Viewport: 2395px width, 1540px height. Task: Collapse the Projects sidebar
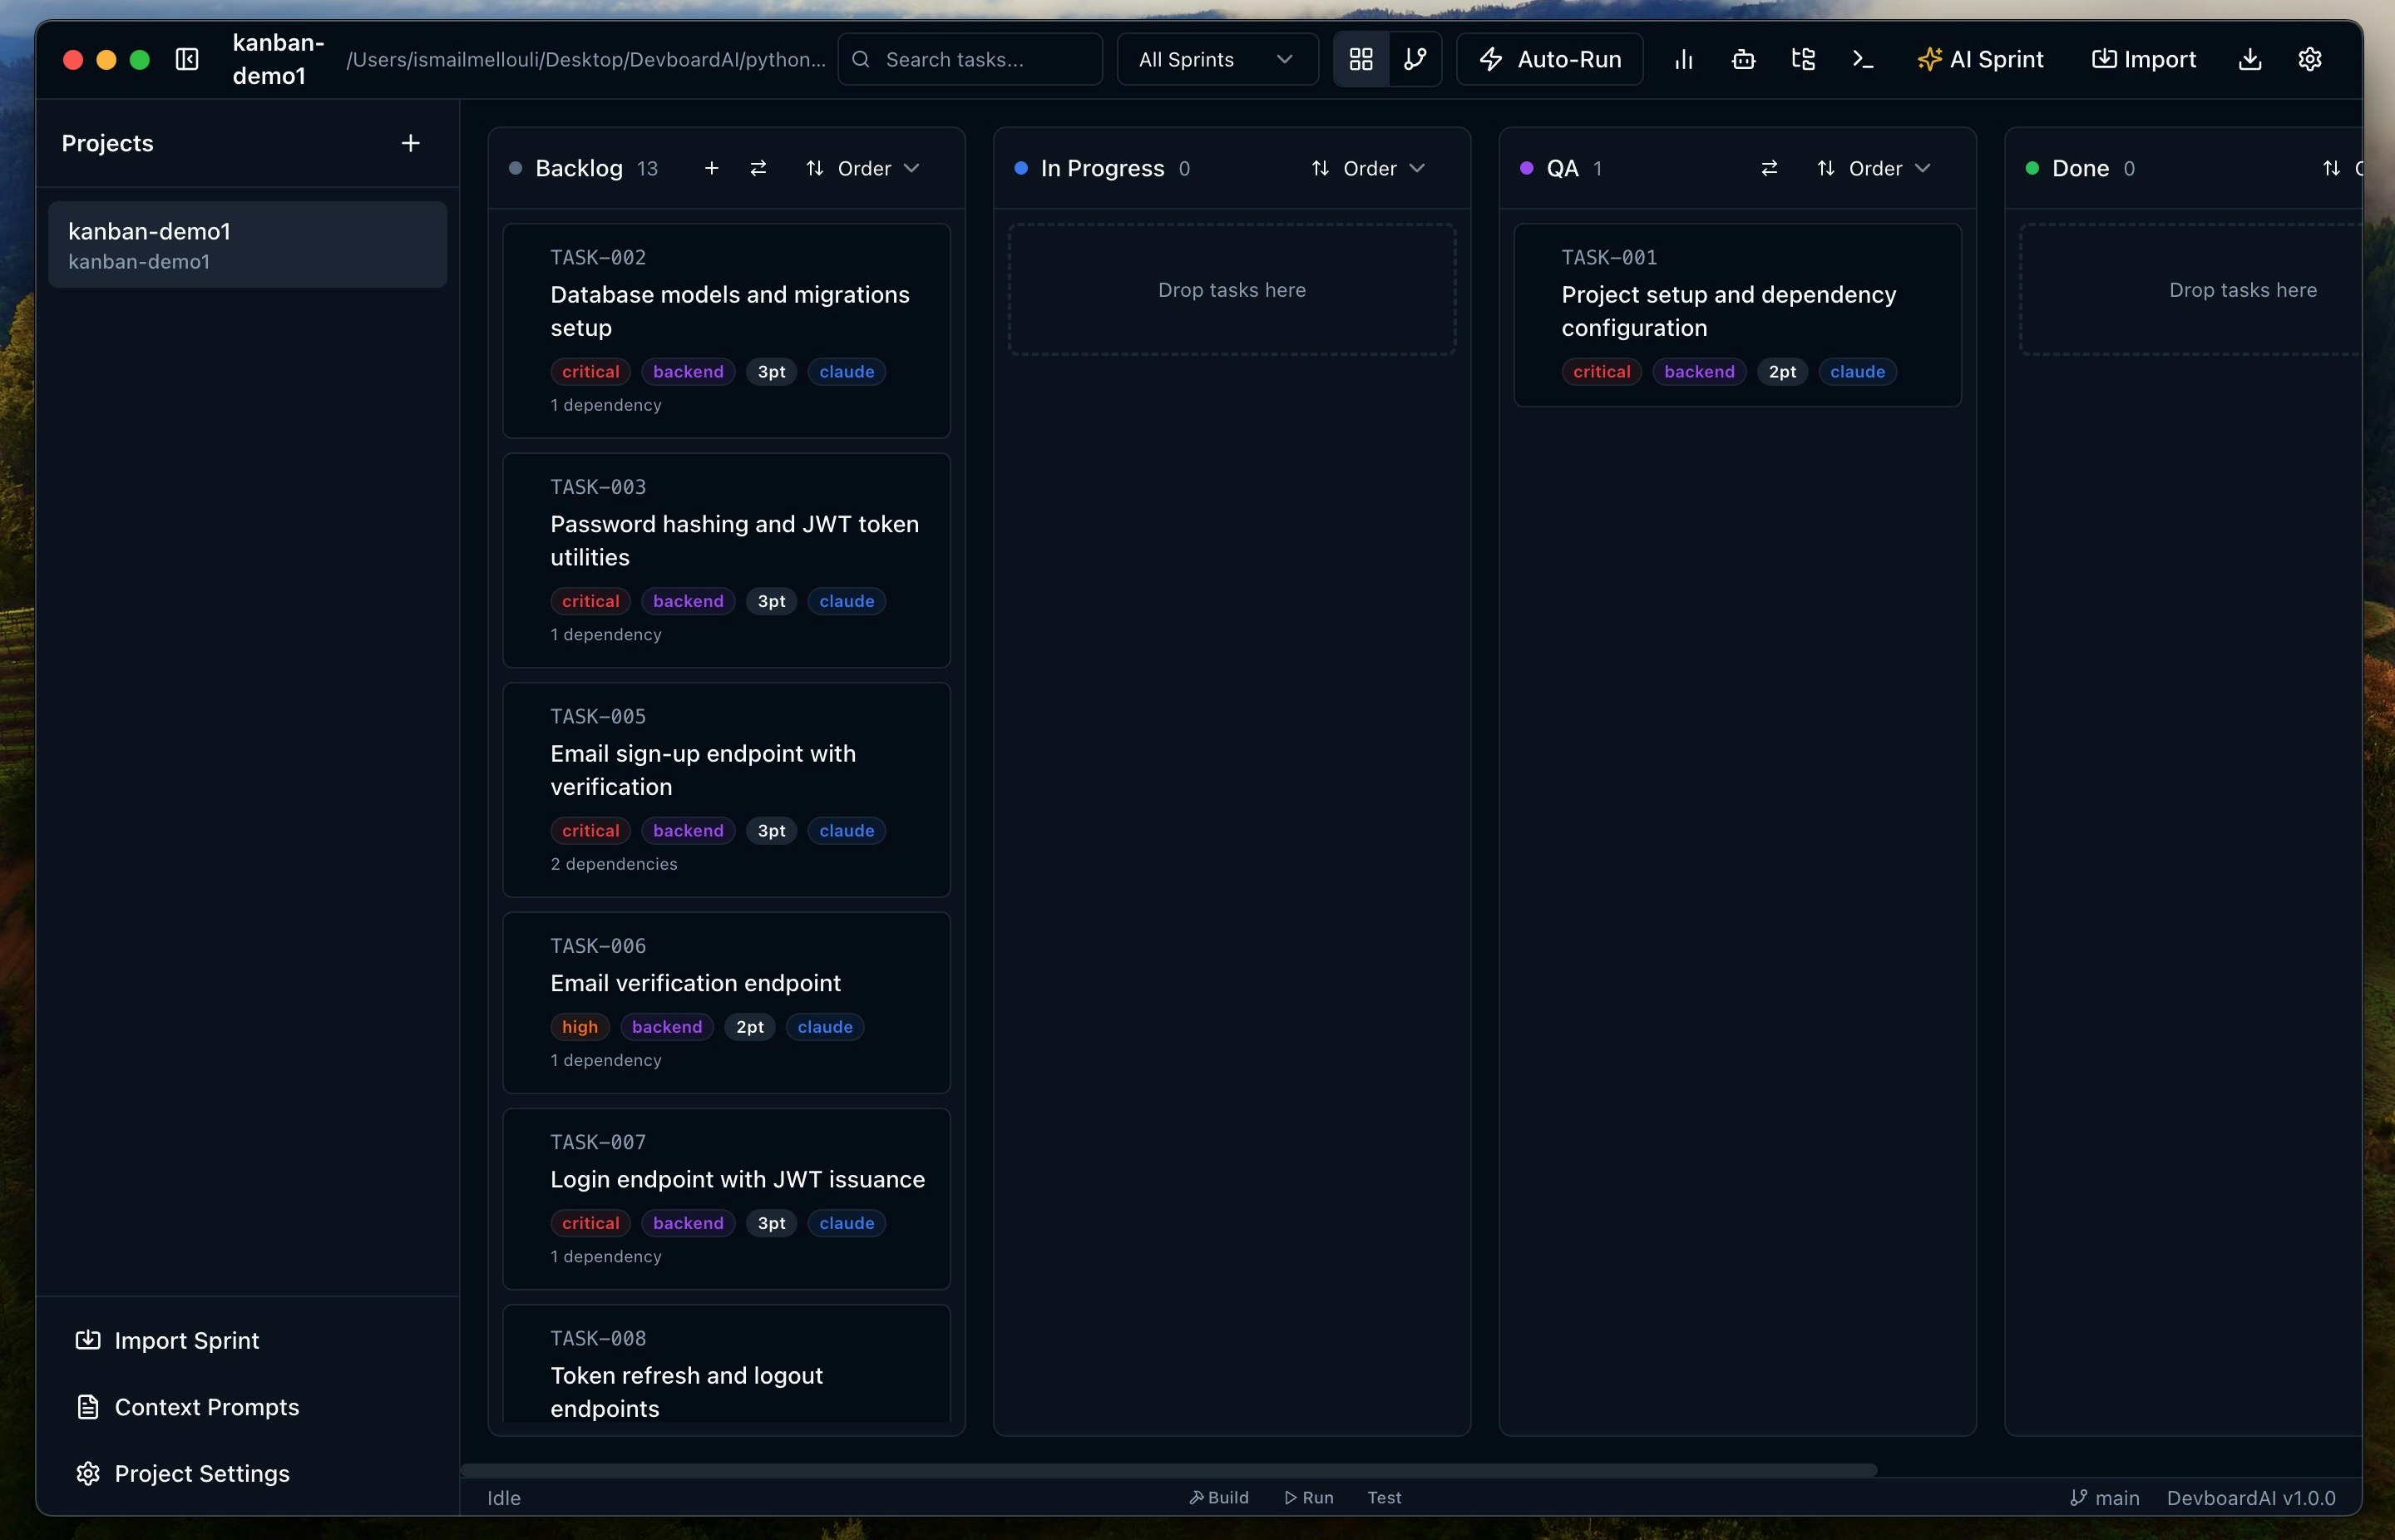pyautogui.click(x=187, y=59)
